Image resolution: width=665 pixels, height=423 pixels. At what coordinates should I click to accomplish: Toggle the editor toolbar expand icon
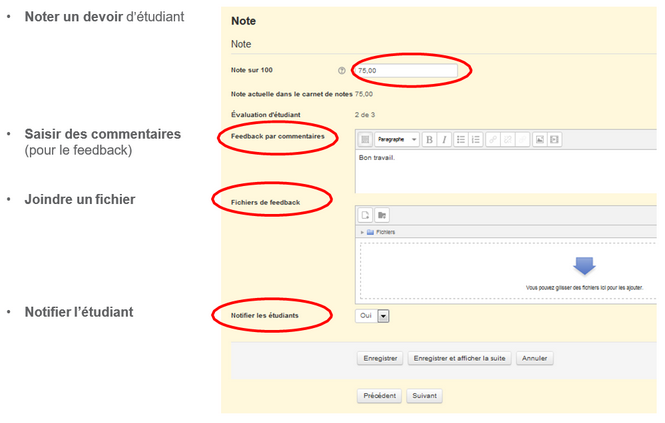[x=366, y=140]
